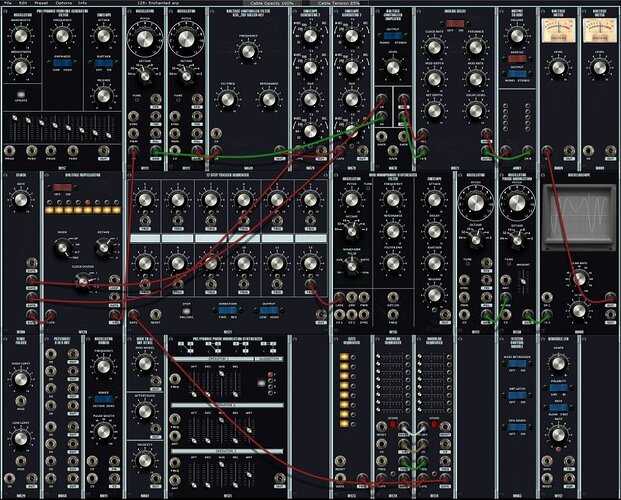The height and width of the screenshot is (500, 621).
Task: Click the Update button in the harmonic generator
Action: click(21, 95)
